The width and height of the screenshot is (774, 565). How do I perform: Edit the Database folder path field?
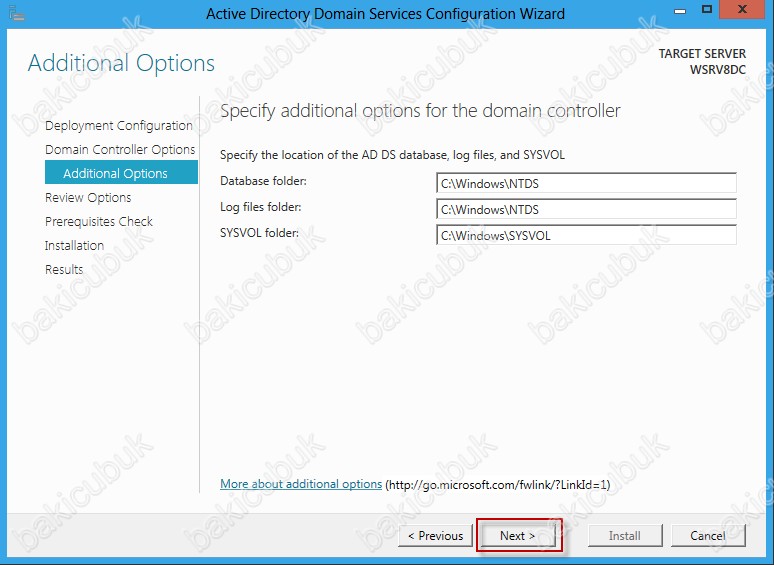586,183
